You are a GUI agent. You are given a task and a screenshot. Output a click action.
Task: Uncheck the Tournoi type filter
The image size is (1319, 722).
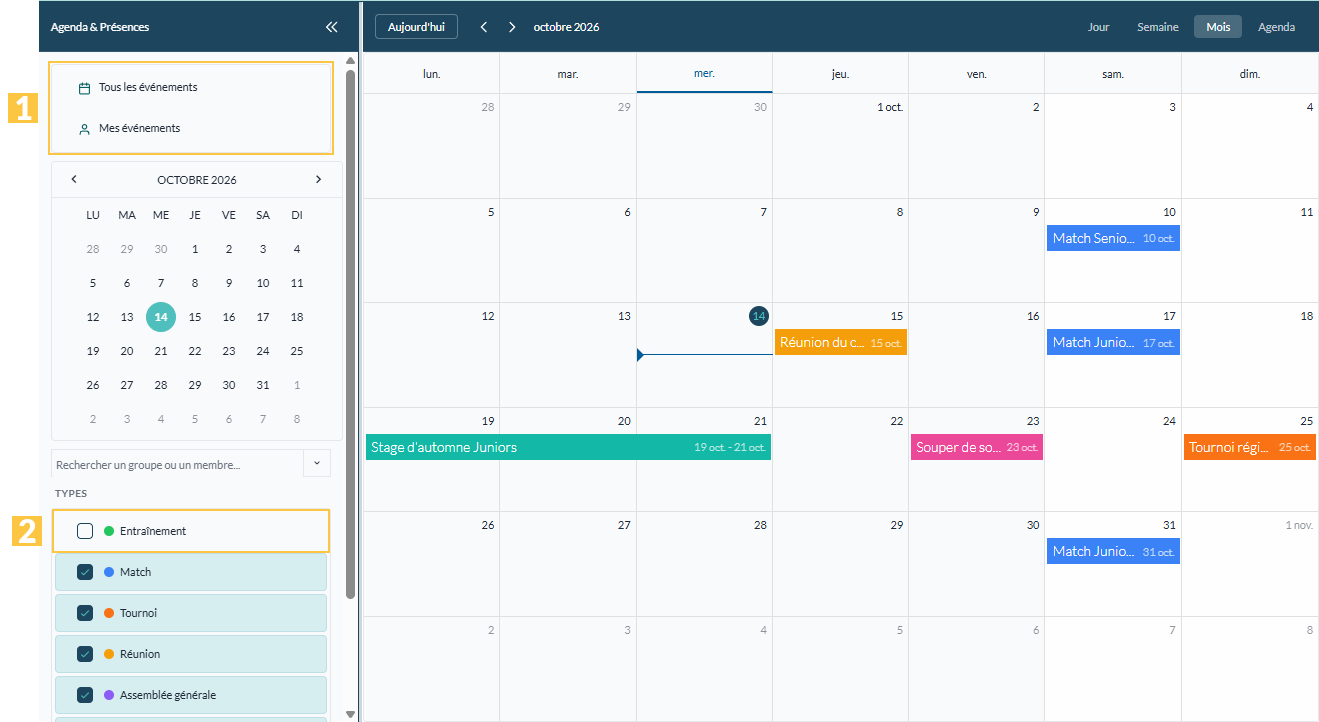(85, 613)
